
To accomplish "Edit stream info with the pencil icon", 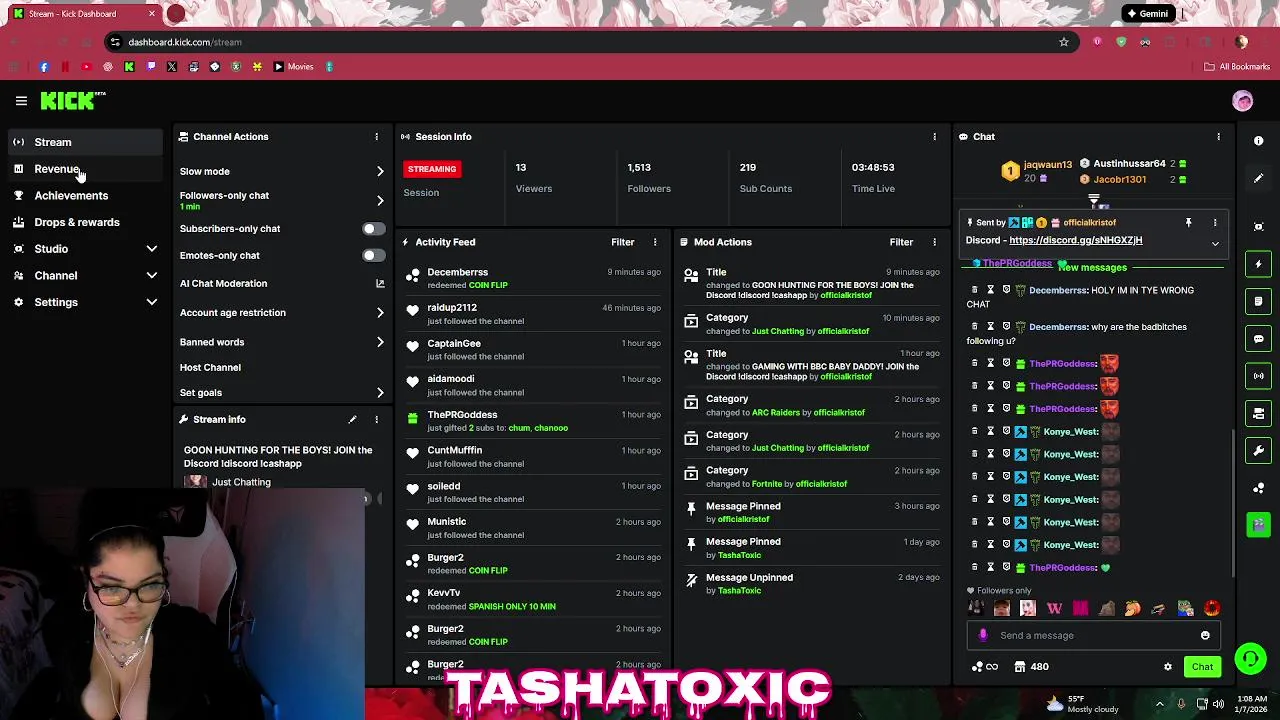I will (352, 420).
